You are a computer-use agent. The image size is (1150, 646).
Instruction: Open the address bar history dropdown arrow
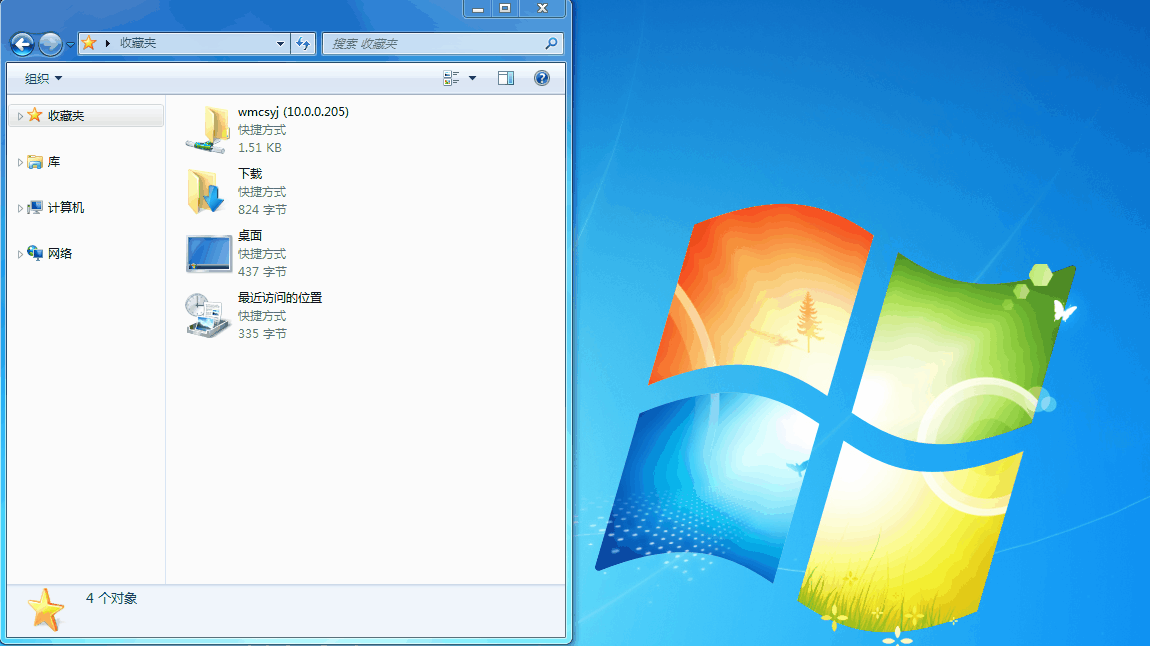click(x=280, y=43)
